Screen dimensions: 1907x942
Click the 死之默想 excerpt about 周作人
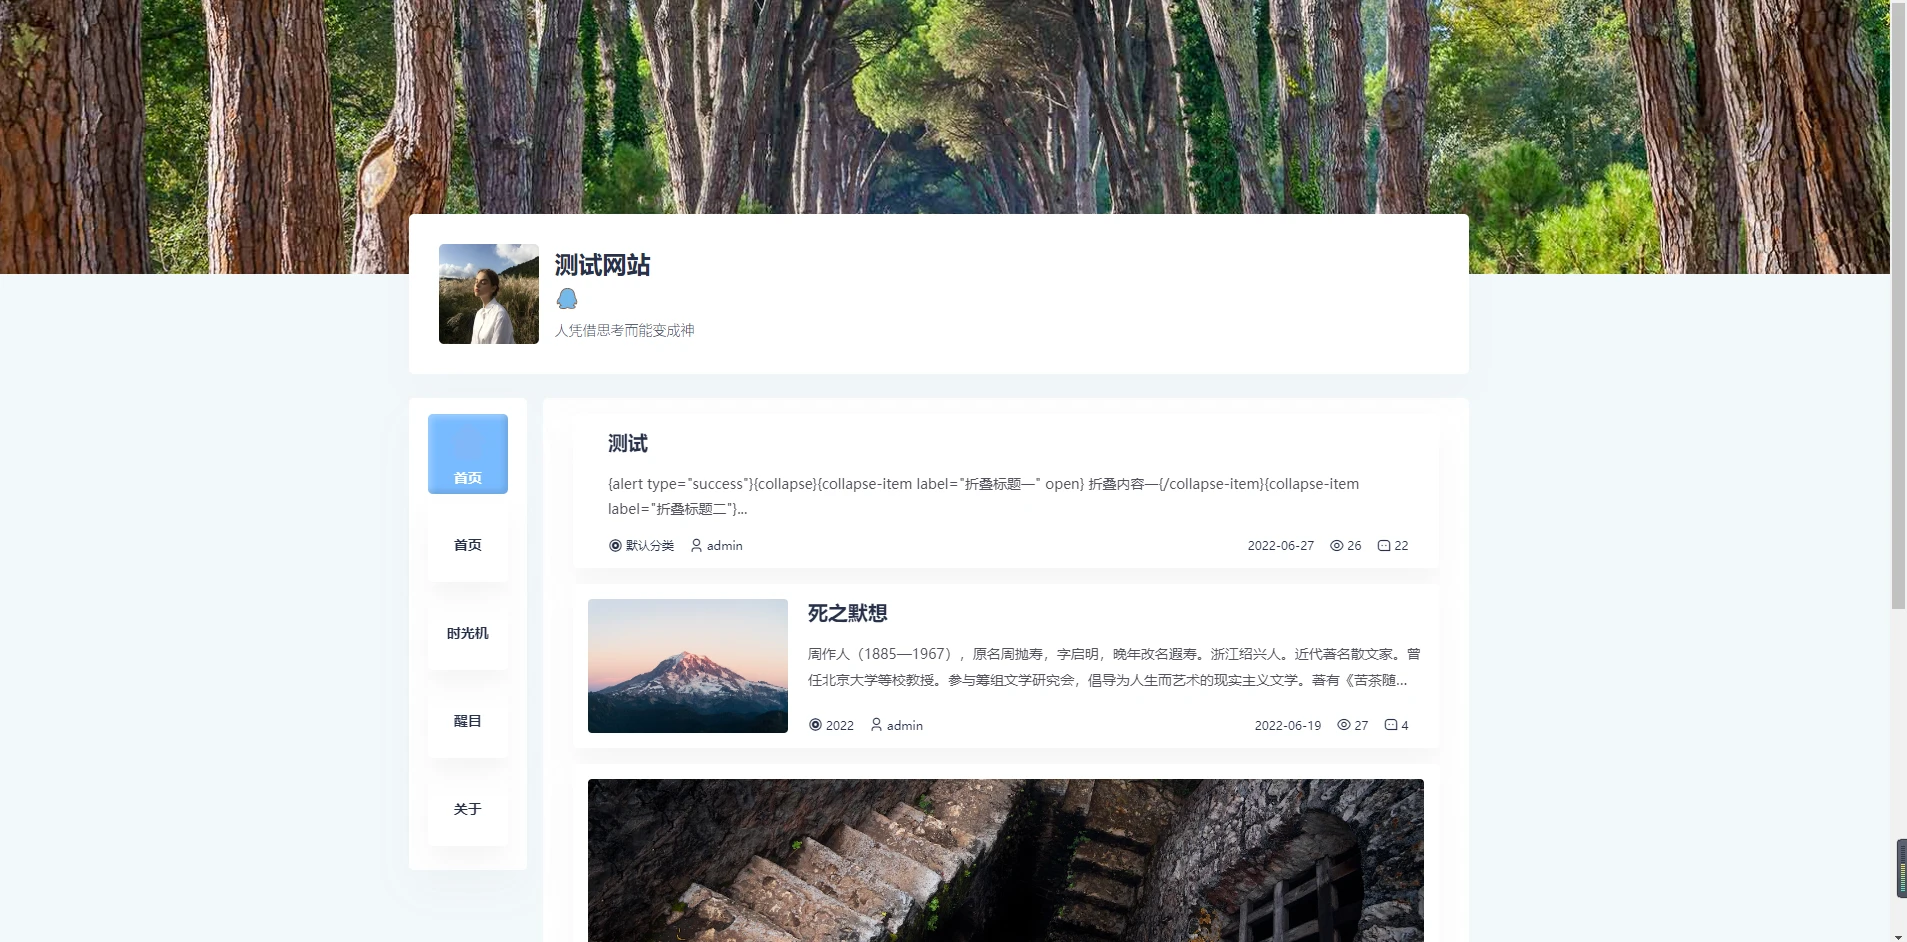coord(1114,667)
